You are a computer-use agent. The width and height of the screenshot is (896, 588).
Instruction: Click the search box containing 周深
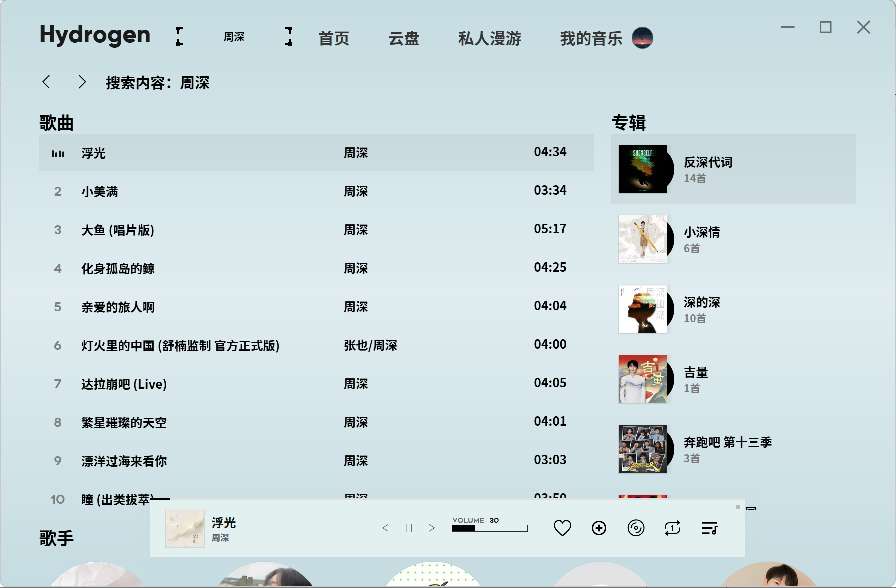pyautogui.click(x=234, y=37)
